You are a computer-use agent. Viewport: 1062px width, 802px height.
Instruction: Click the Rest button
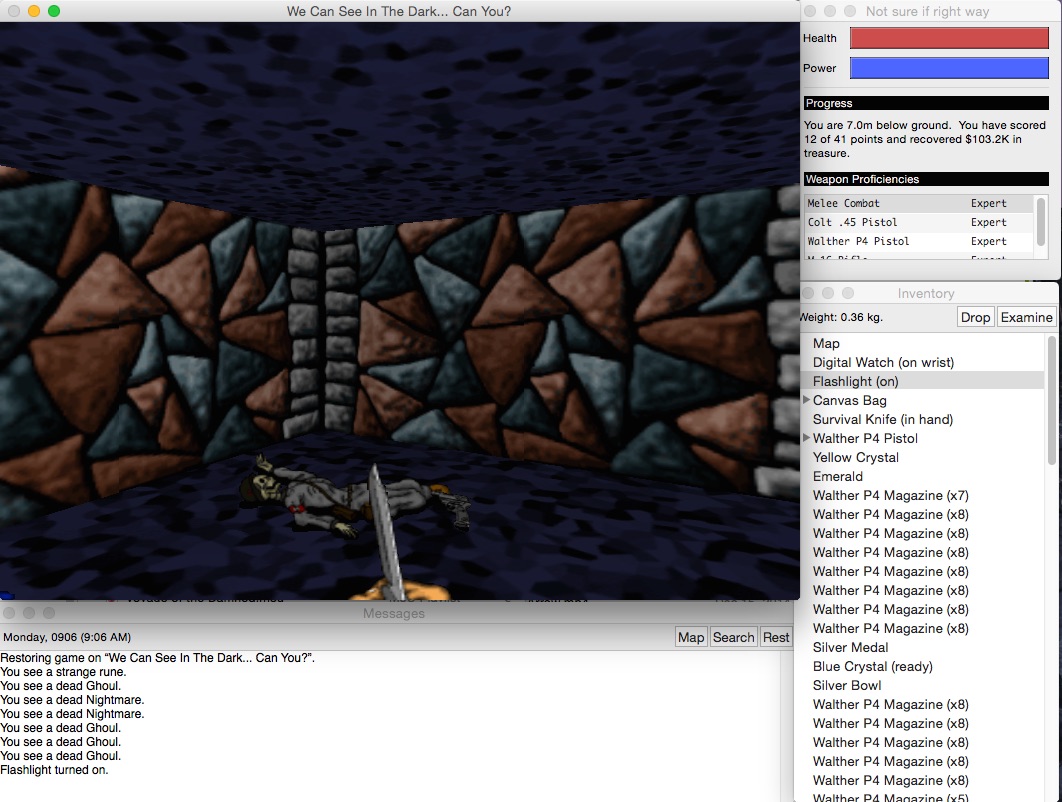[776, 637]
